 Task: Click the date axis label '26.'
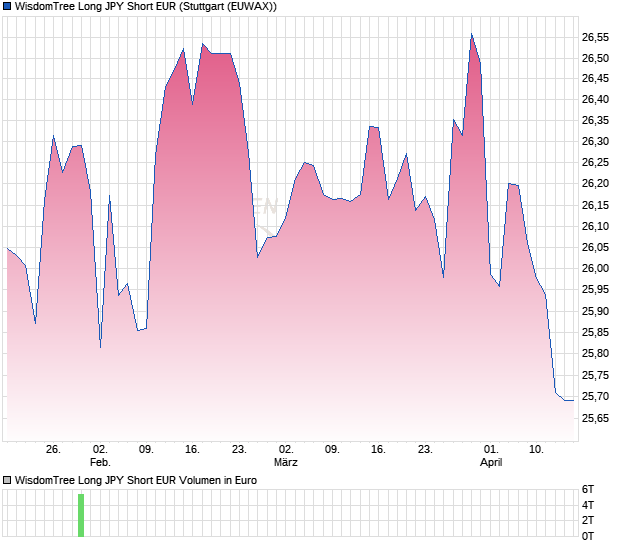(x=53, y=450)
